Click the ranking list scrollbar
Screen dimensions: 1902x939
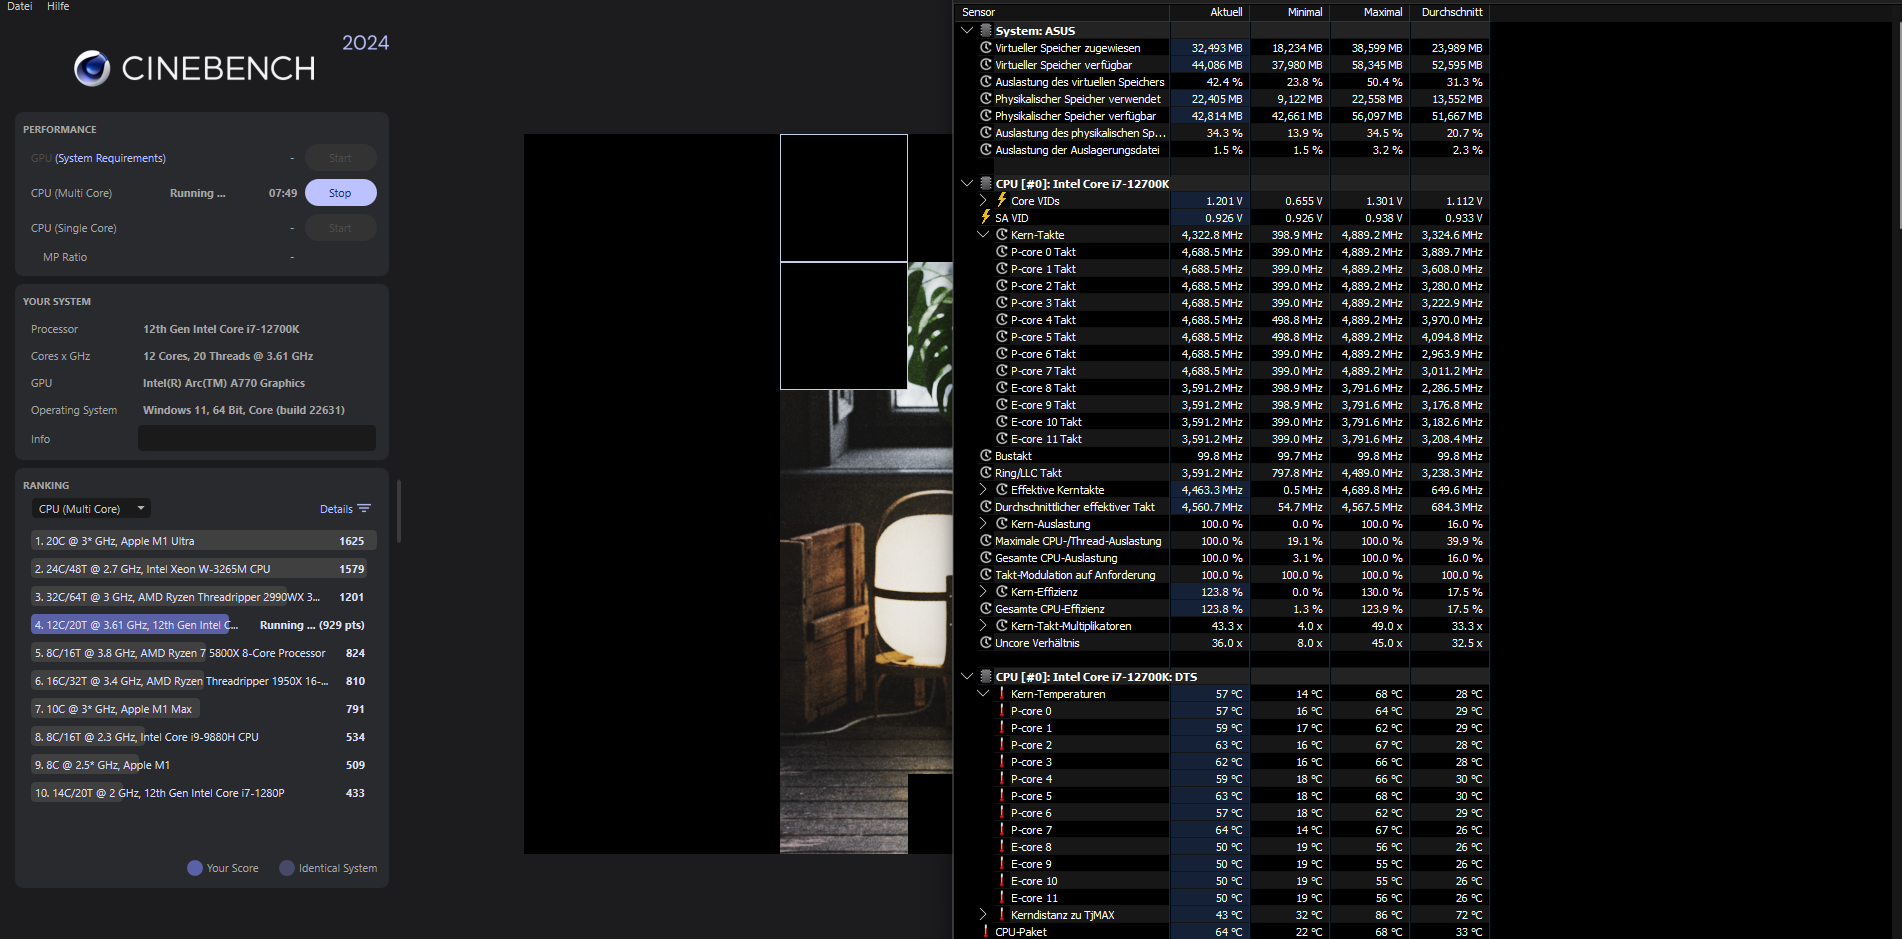[399, 511]
